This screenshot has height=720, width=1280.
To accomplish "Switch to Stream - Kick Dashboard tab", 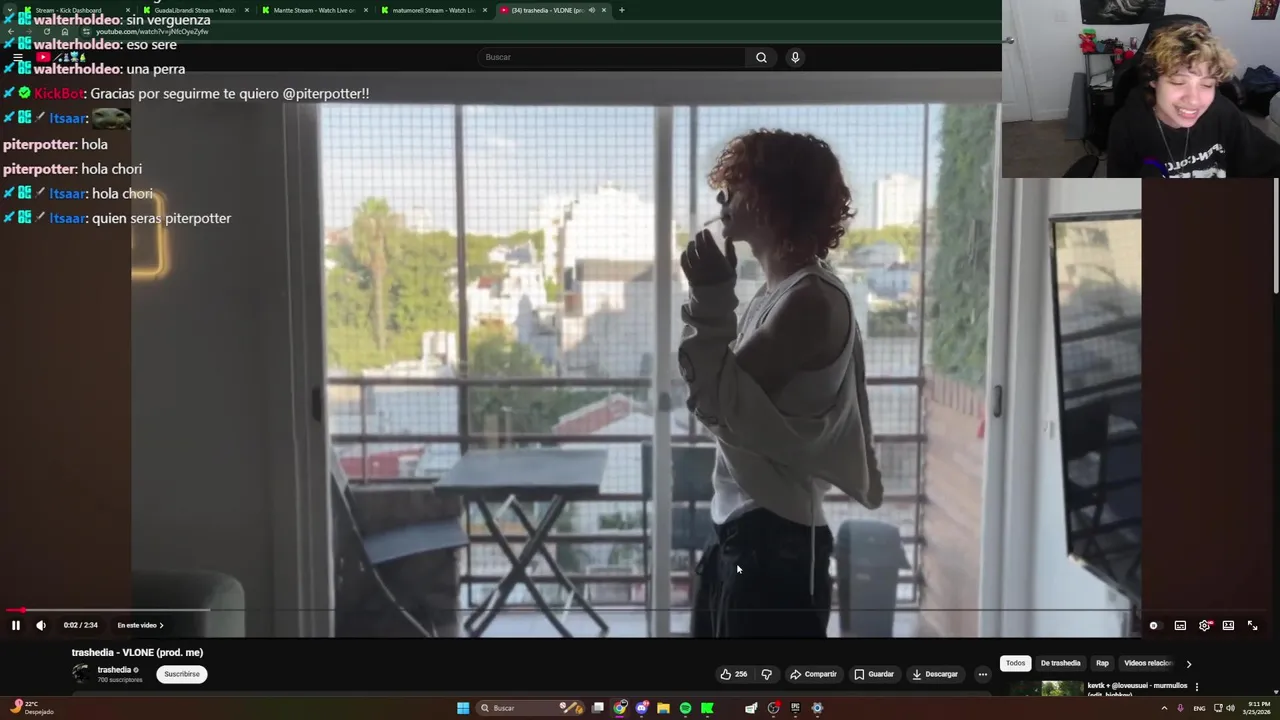I will [72, 10].
